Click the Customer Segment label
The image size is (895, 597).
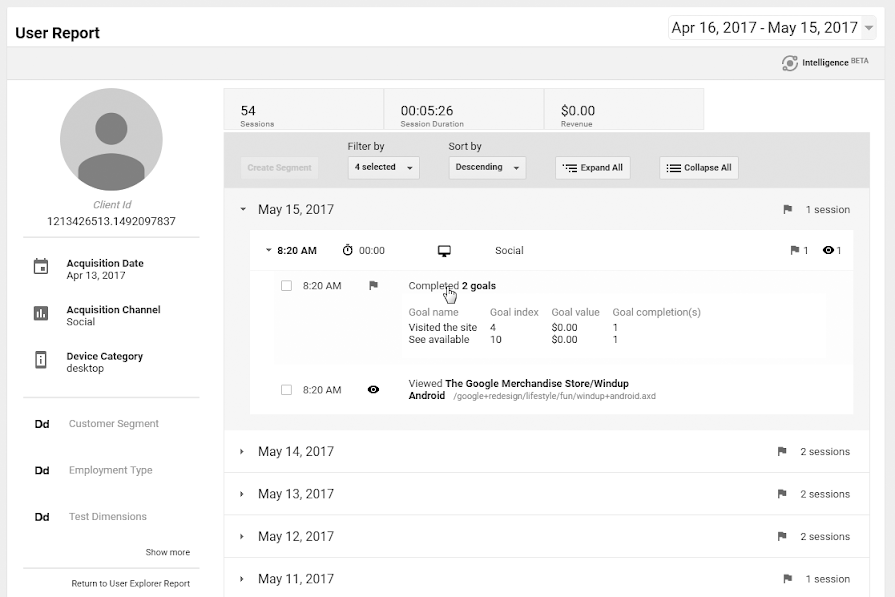[x=114, y=423]
